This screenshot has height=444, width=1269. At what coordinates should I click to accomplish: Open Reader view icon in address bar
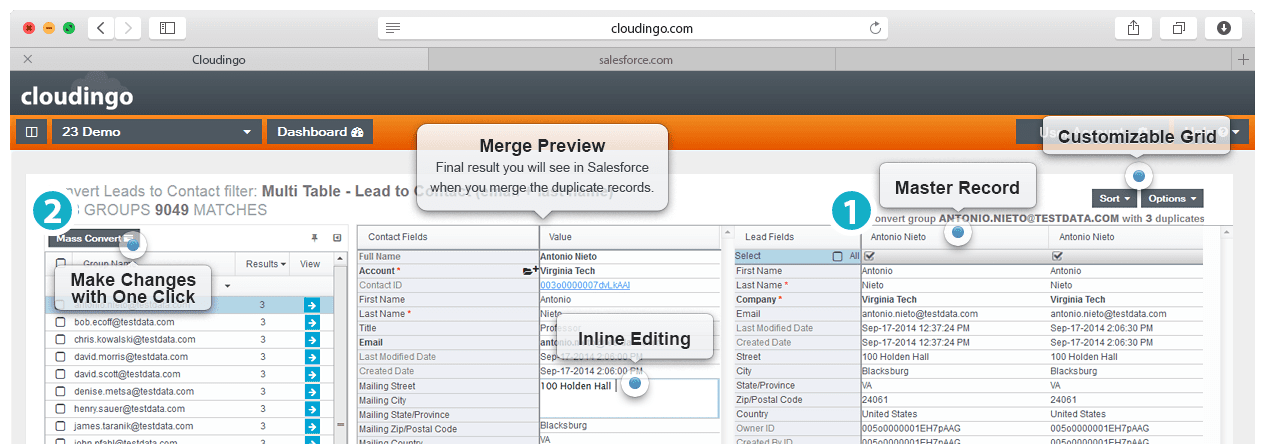click(393, 28)
